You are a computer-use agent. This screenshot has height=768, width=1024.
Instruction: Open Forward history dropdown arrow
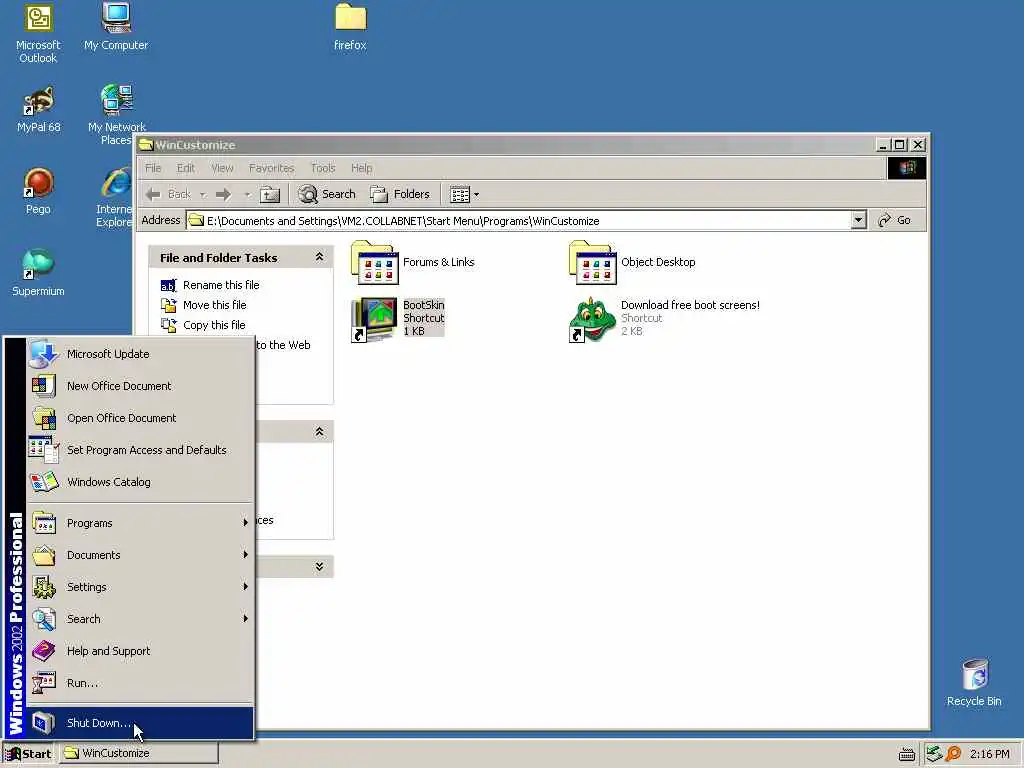pos(247,195)
